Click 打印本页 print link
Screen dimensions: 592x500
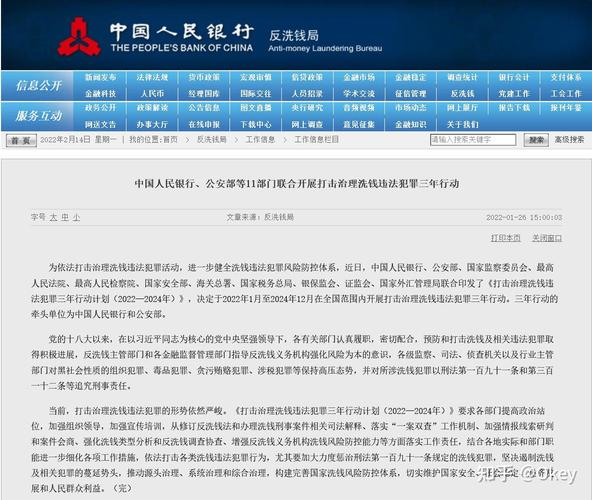tap(506, 238)
